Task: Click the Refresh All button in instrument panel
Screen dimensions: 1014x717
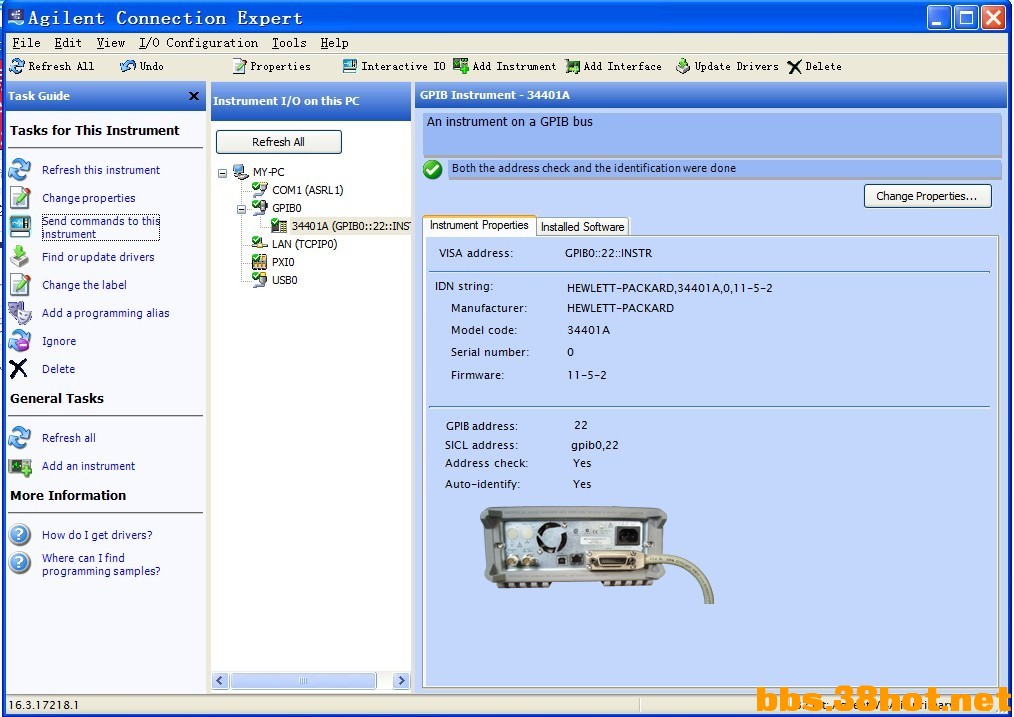Action: [279, 142]
